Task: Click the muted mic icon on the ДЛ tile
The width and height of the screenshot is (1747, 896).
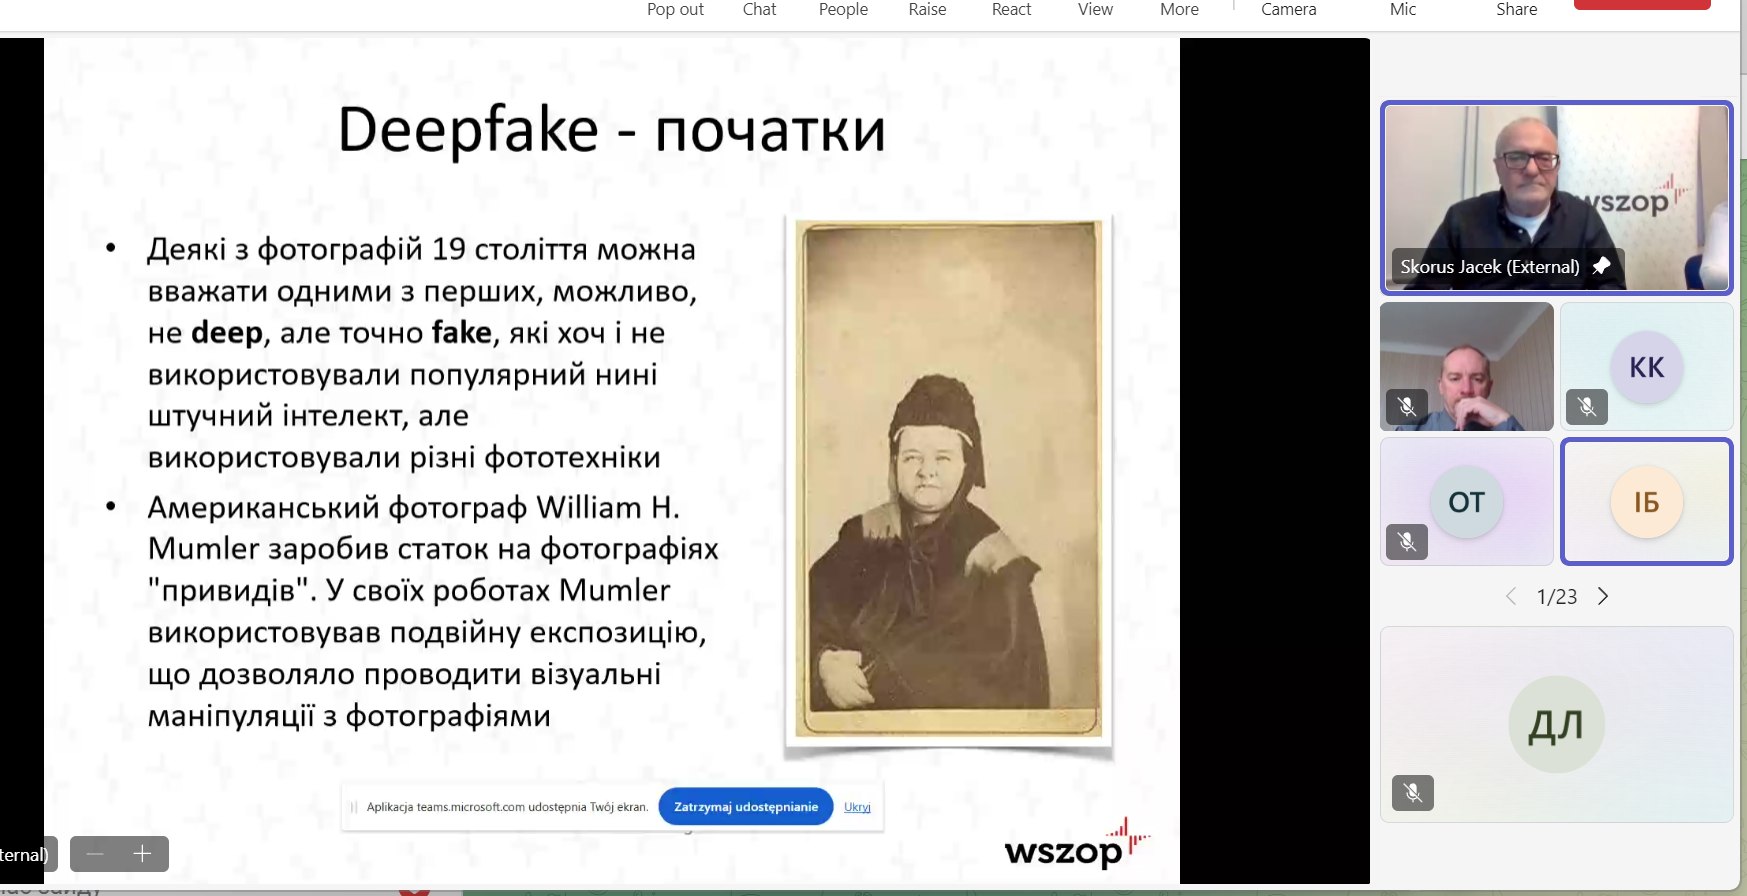Action: (1413, 793)
